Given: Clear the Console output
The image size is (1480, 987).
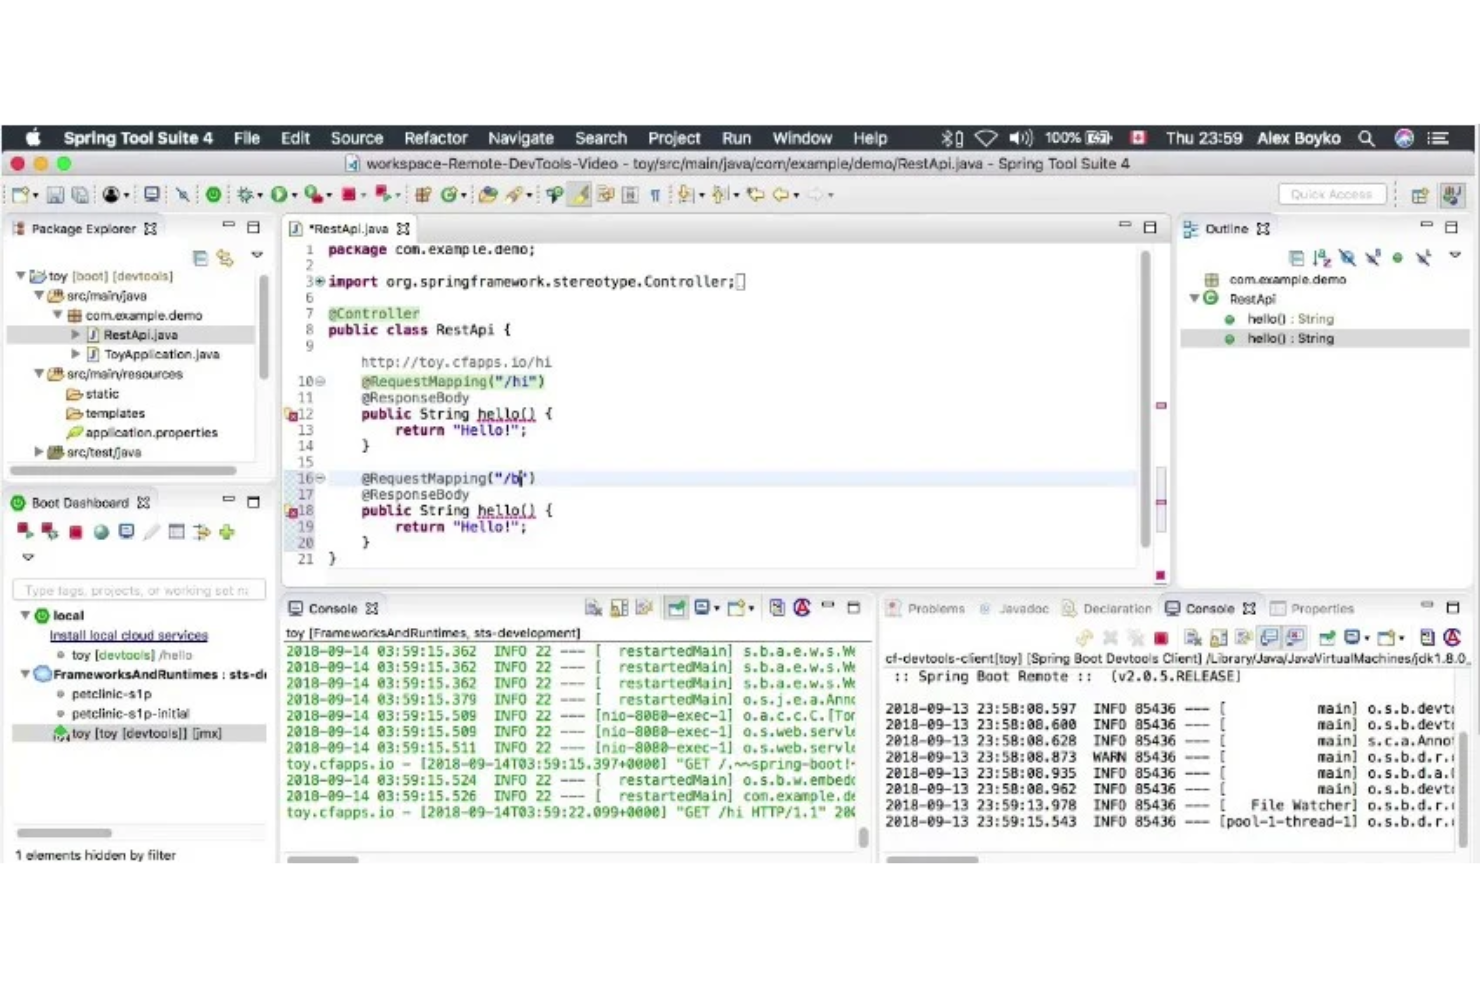Looking at the screenshot, I should (x=593, y=607).
